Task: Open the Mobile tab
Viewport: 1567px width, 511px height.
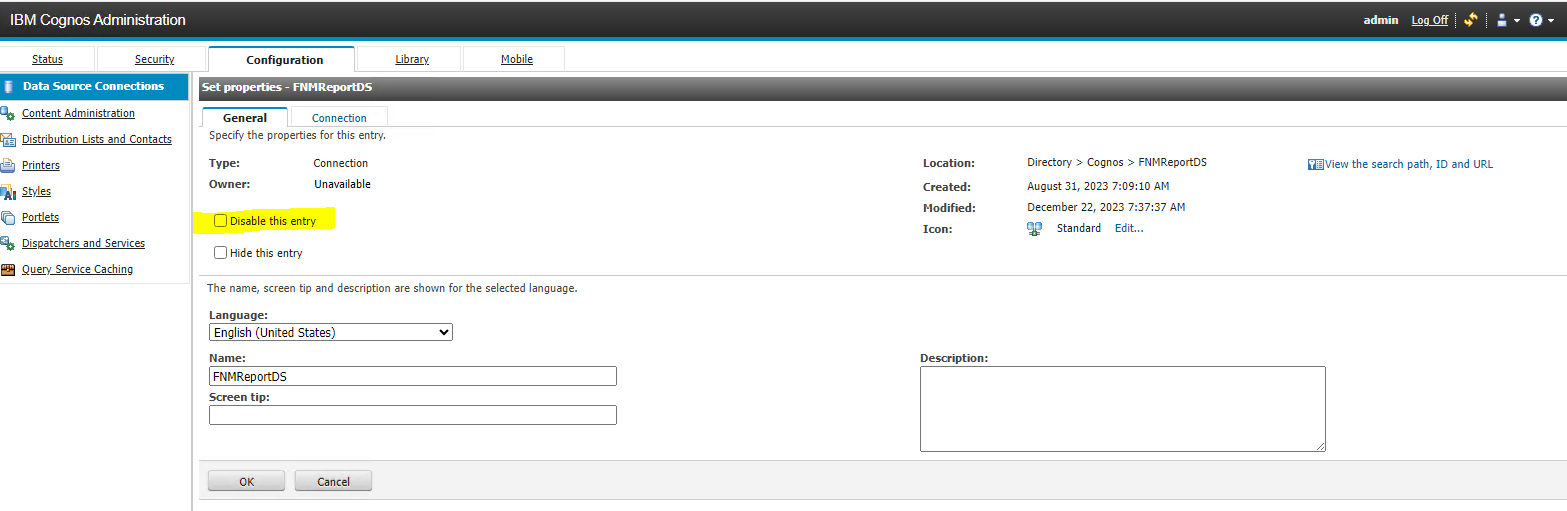Action: pos(517,59)
